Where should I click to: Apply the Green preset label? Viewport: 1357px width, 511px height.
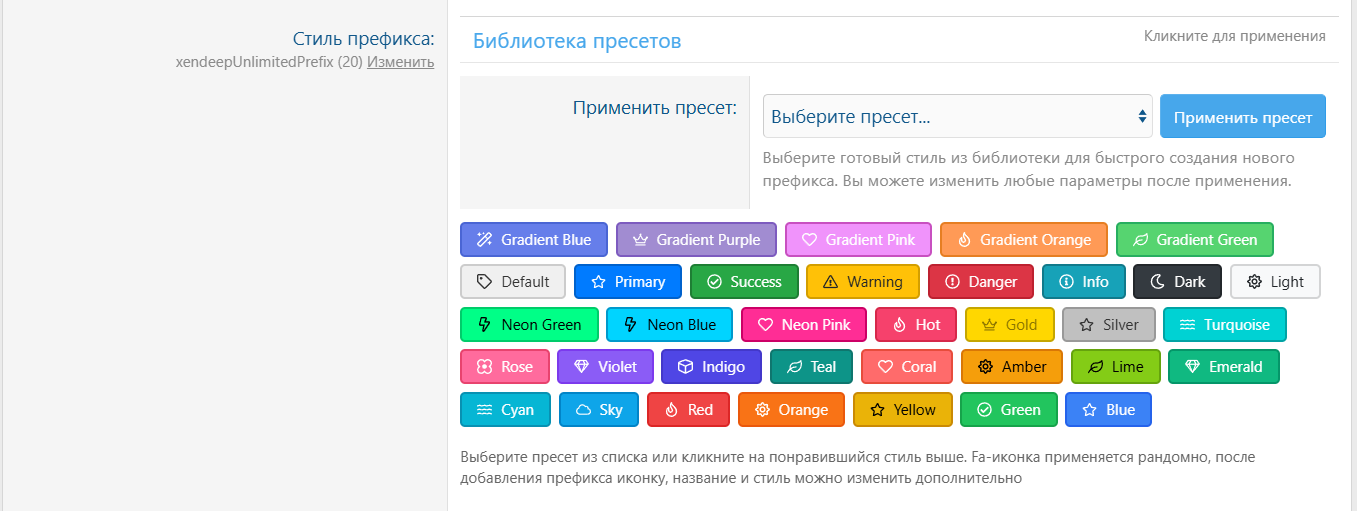coord(1008,410)
